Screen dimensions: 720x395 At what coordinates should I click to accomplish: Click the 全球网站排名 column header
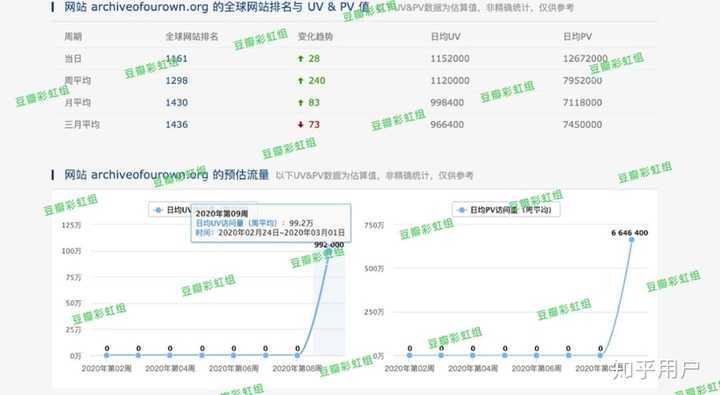pos(191,37)
